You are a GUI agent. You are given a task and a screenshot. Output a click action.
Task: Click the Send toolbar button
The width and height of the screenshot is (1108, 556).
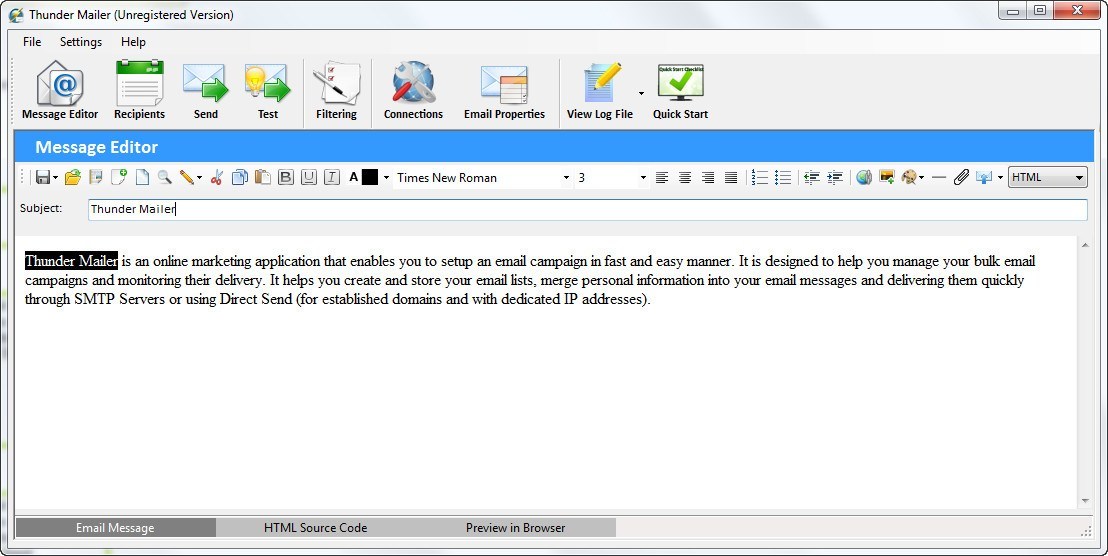pyautogui.click(x=206, y=91)
